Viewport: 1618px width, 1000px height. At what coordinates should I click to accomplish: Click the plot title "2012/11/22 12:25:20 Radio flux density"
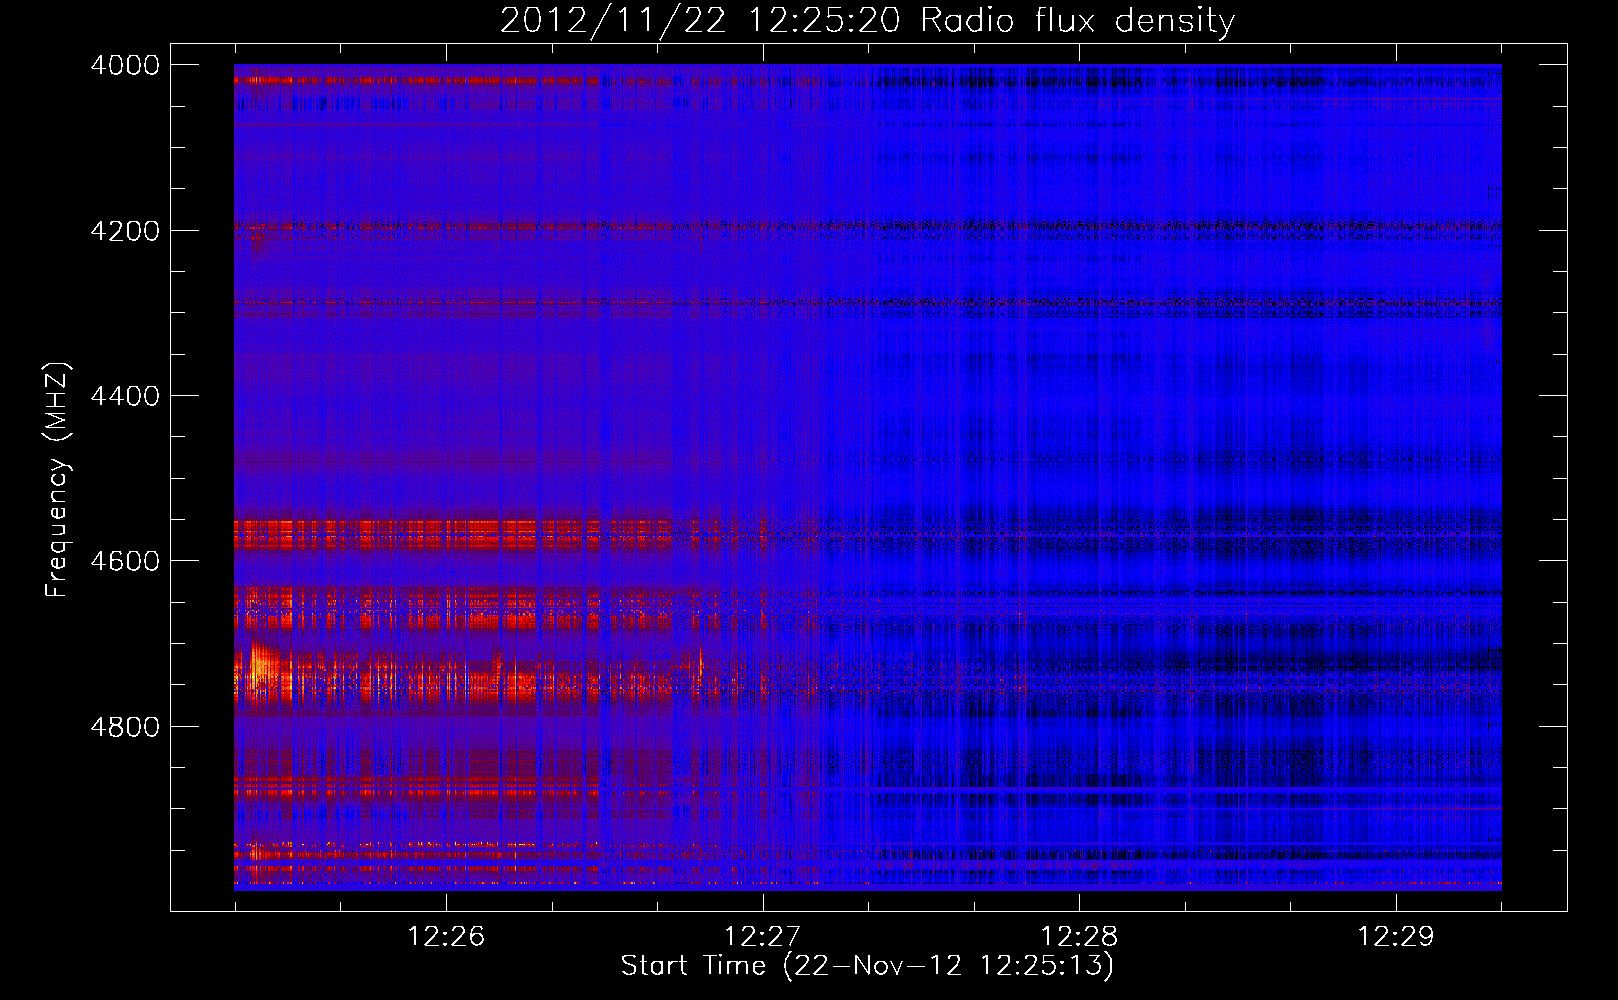(867, 20)
